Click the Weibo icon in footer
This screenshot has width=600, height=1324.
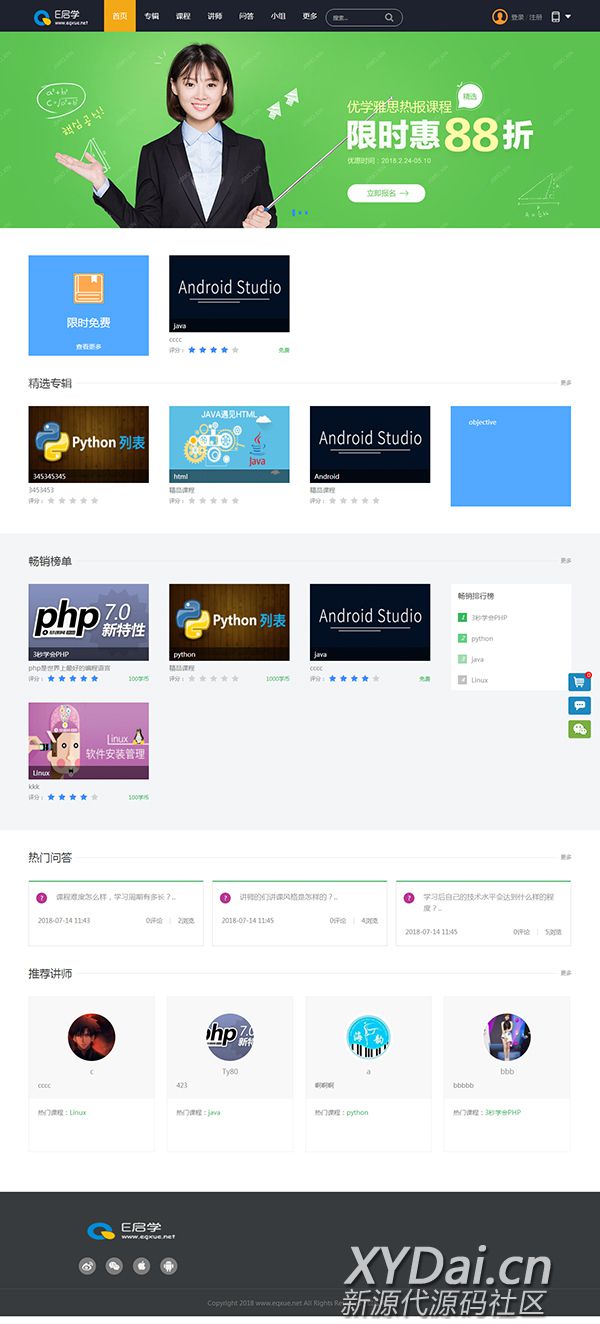pos(87,1266)
